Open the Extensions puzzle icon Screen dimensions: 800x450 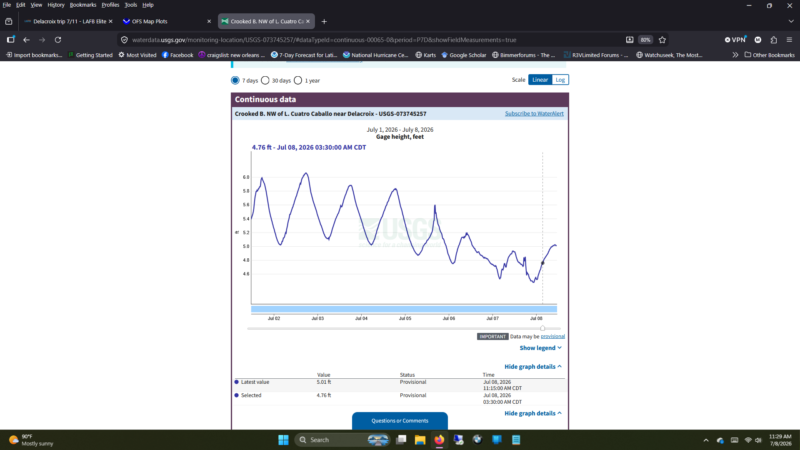(774, 40)
